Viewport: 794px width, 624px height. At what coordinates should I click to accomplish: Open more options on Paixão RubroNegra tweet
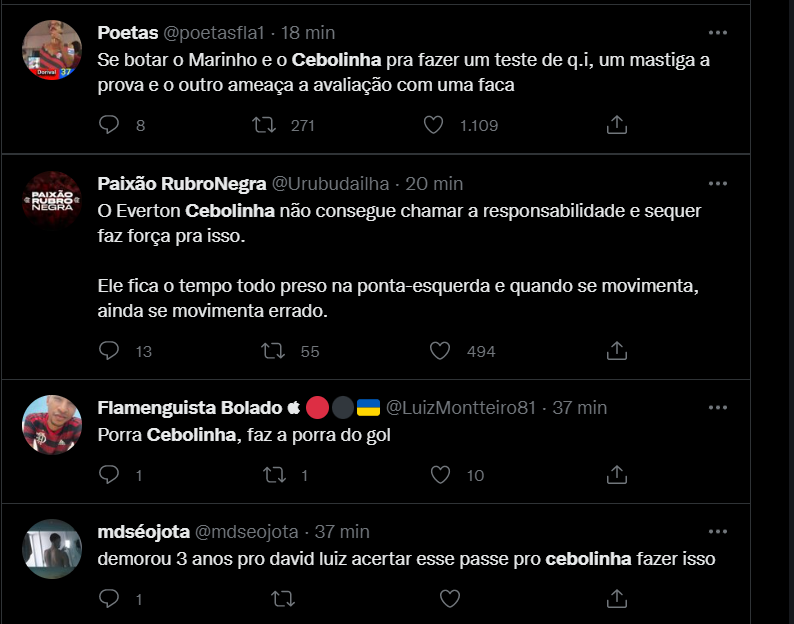[718, 183]
